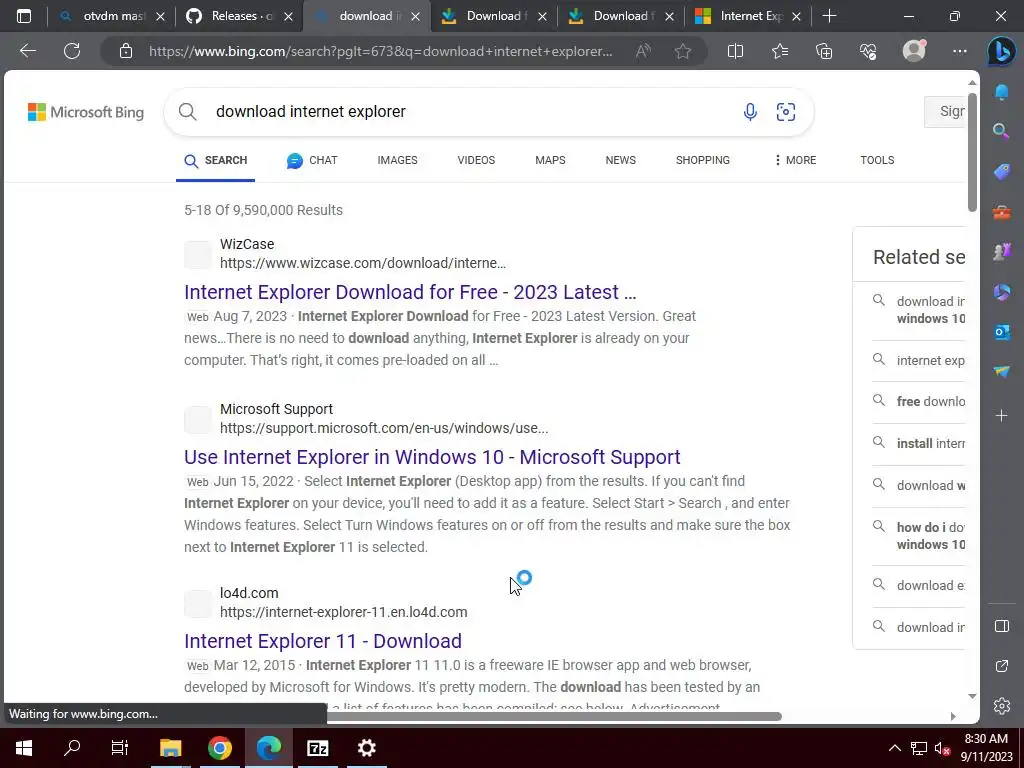This screenshot has width=1024, height=768.
Task: Open the Windows Start menu
Action: click(24, 748)
